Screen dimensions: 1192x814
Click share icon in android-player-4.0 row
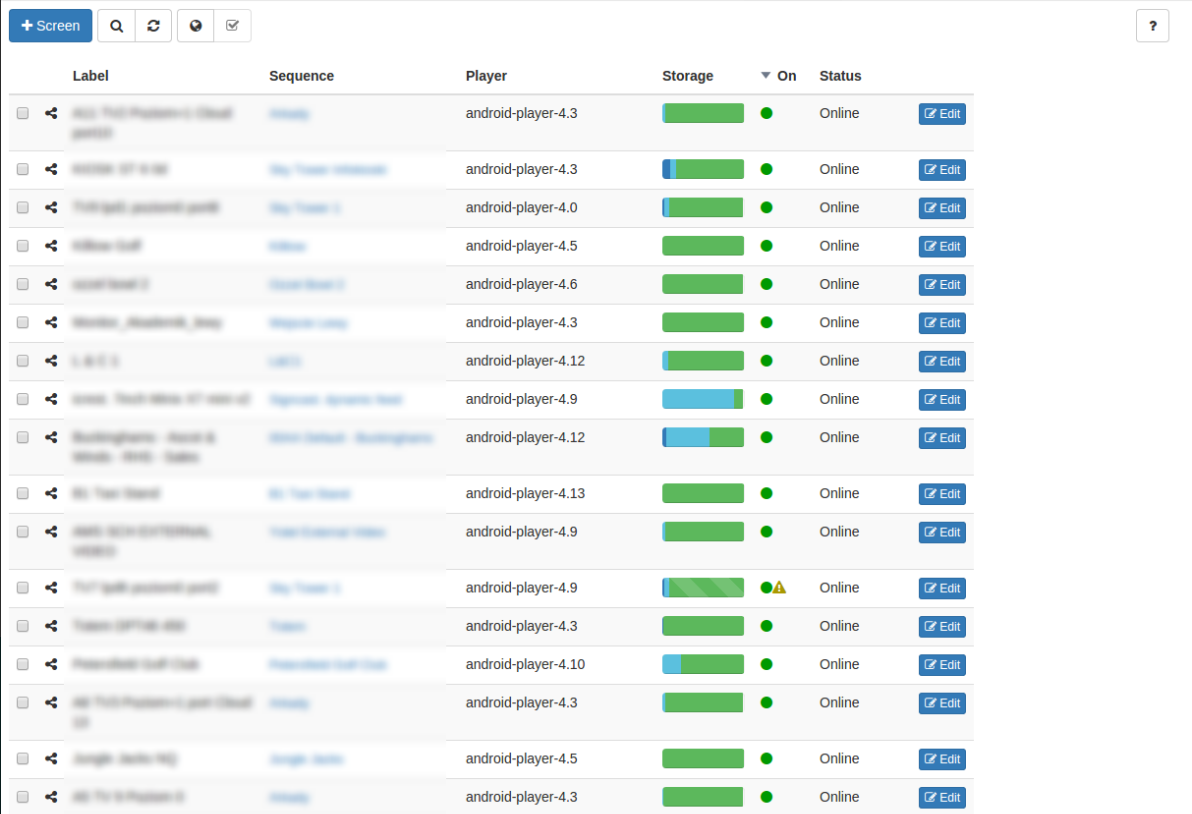tap(51, 207)
